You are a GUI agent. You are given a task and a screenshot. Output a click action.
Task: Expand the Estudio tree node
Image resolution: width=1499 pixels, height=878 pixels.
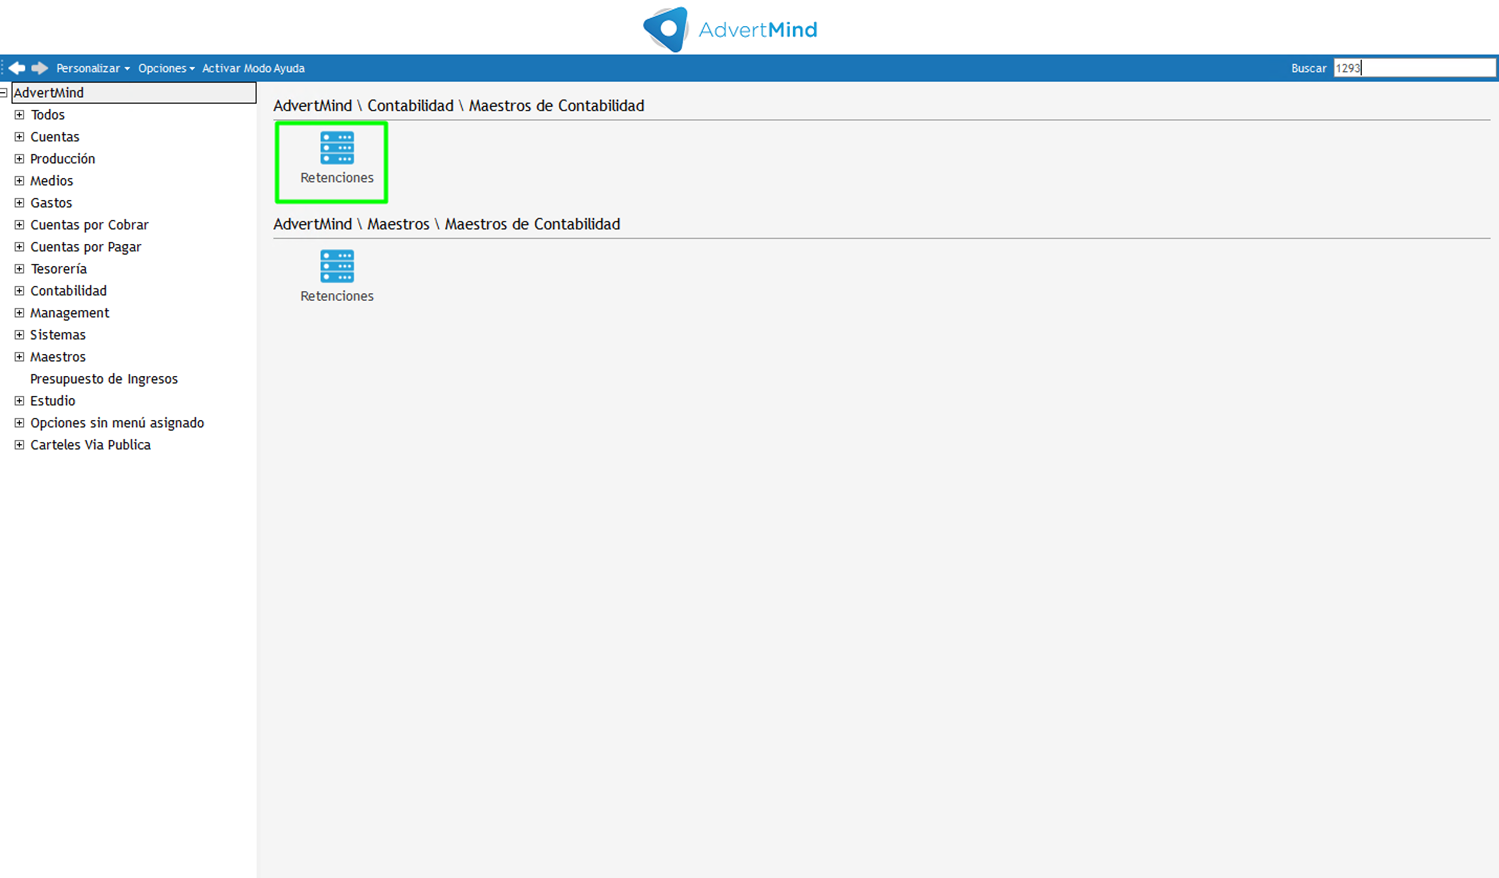pos(19,401)
